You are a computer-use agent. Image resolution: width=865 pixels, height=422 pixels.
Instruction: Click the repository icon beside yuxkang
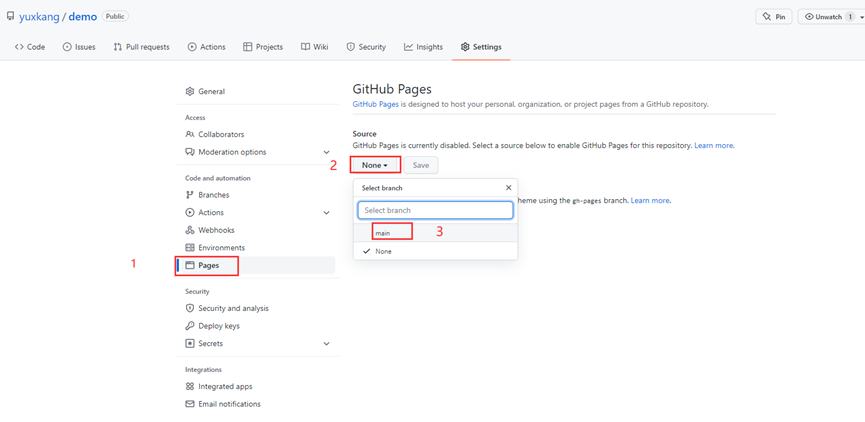point(10,17)
